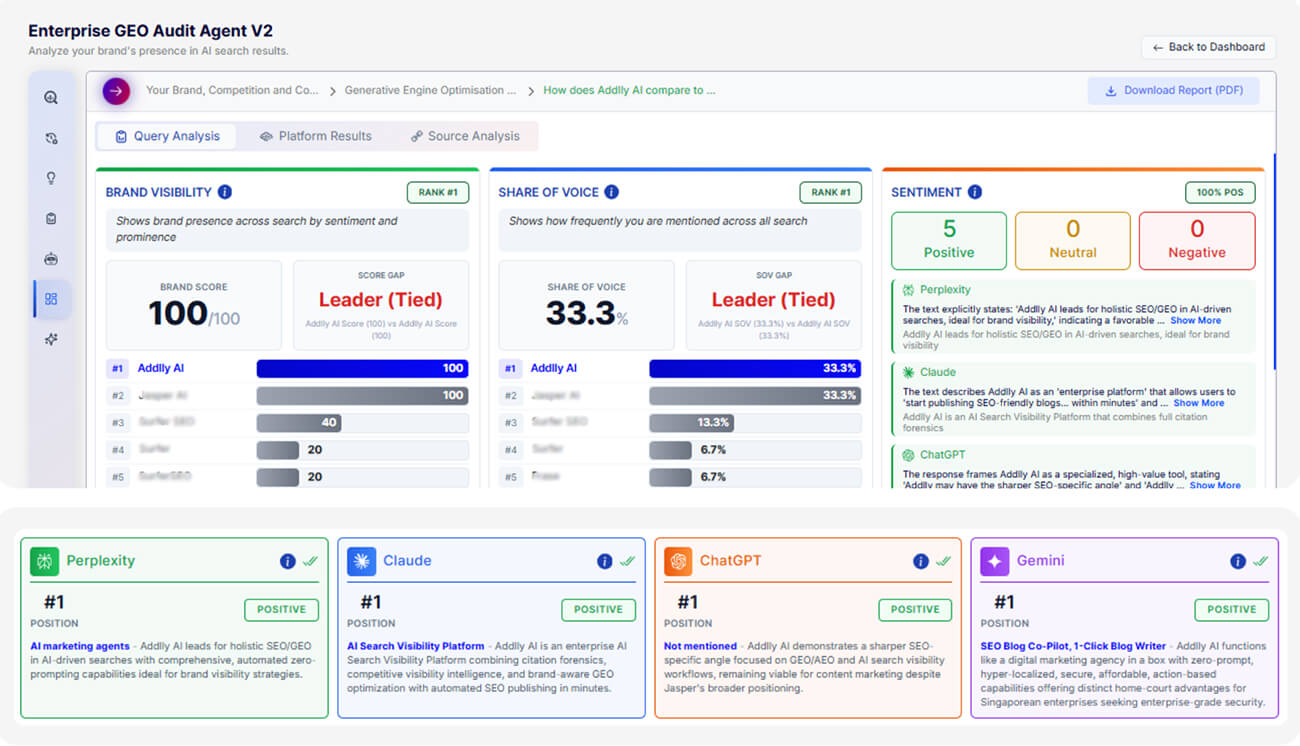Click info icon next to Share of Voice
Image resolution: width=1300 pixels, height=746 pixels.
click(611, 192)
